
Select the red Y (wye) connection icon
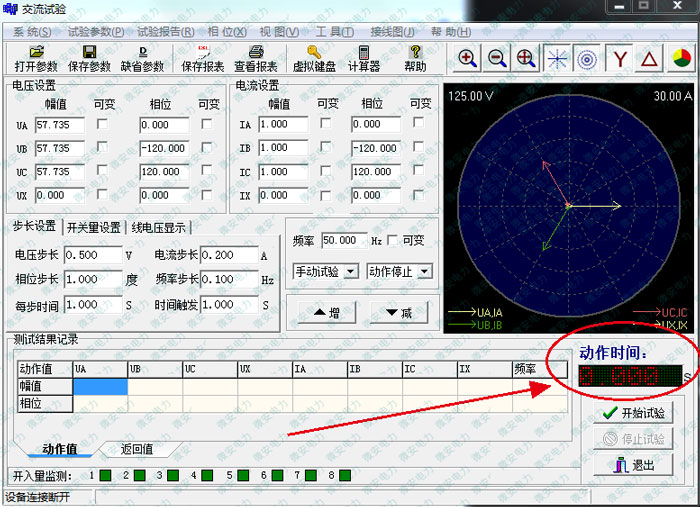[621, 58]
